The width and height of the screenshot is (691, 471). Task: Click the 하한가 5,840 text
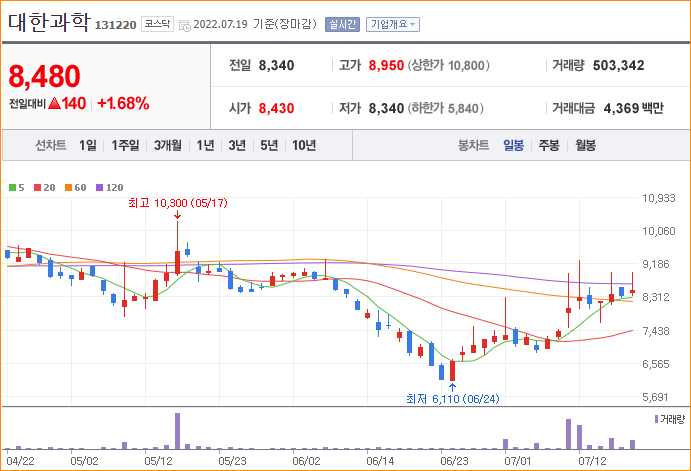point(446,108)
